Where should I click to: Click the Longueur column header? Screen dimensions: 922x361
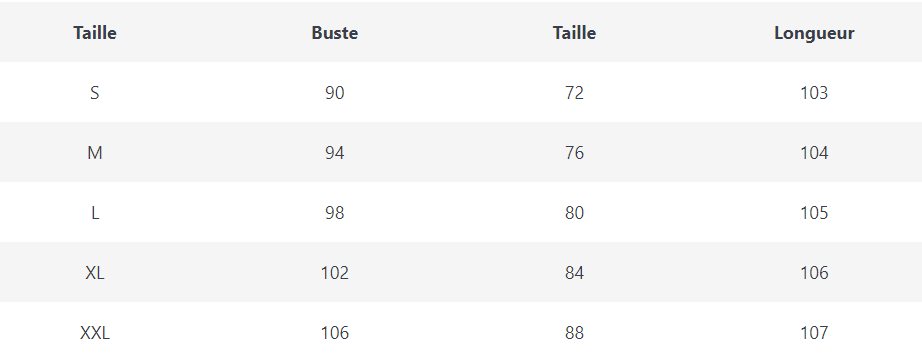point(814,33)
